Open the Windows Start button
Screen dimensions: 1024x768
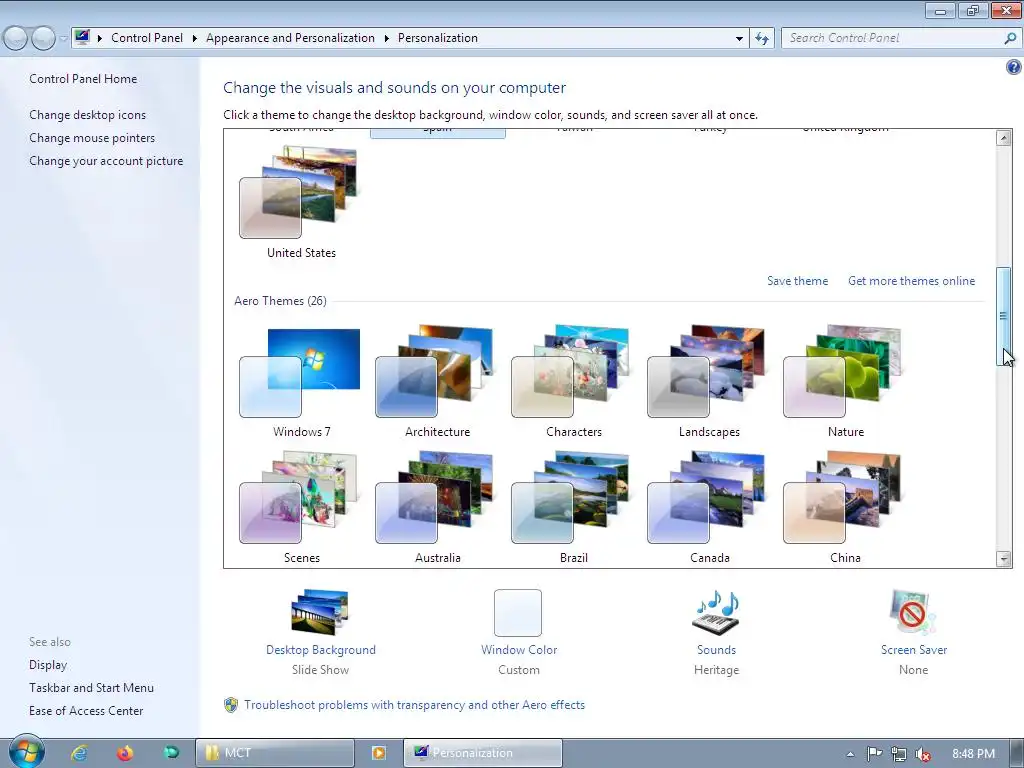coord(25,752)
